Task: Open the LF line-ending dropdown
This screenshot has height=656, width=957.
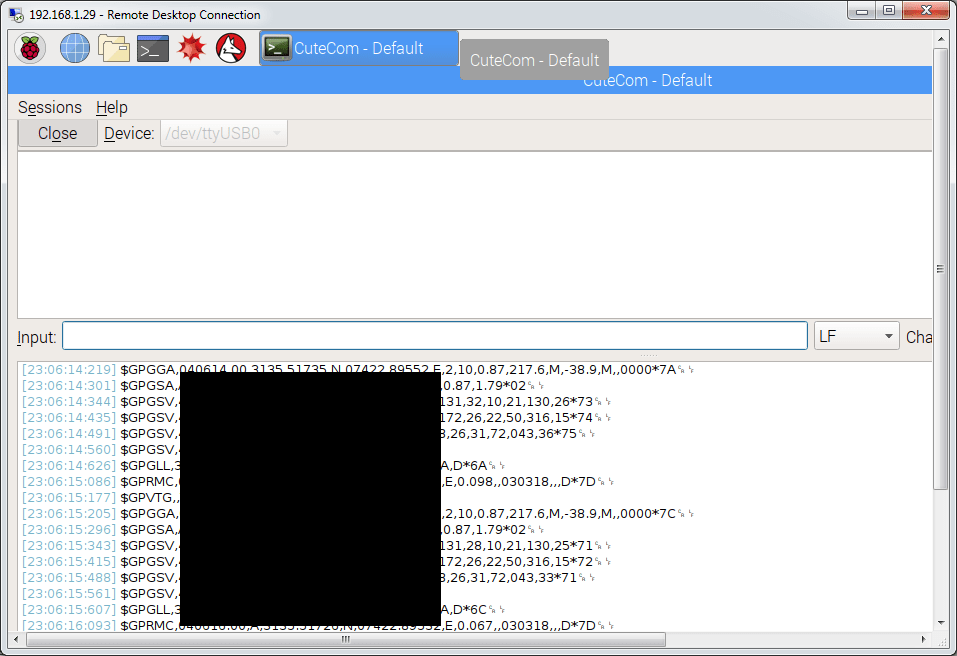Action: pyautogui.click(x=856, y=336)
